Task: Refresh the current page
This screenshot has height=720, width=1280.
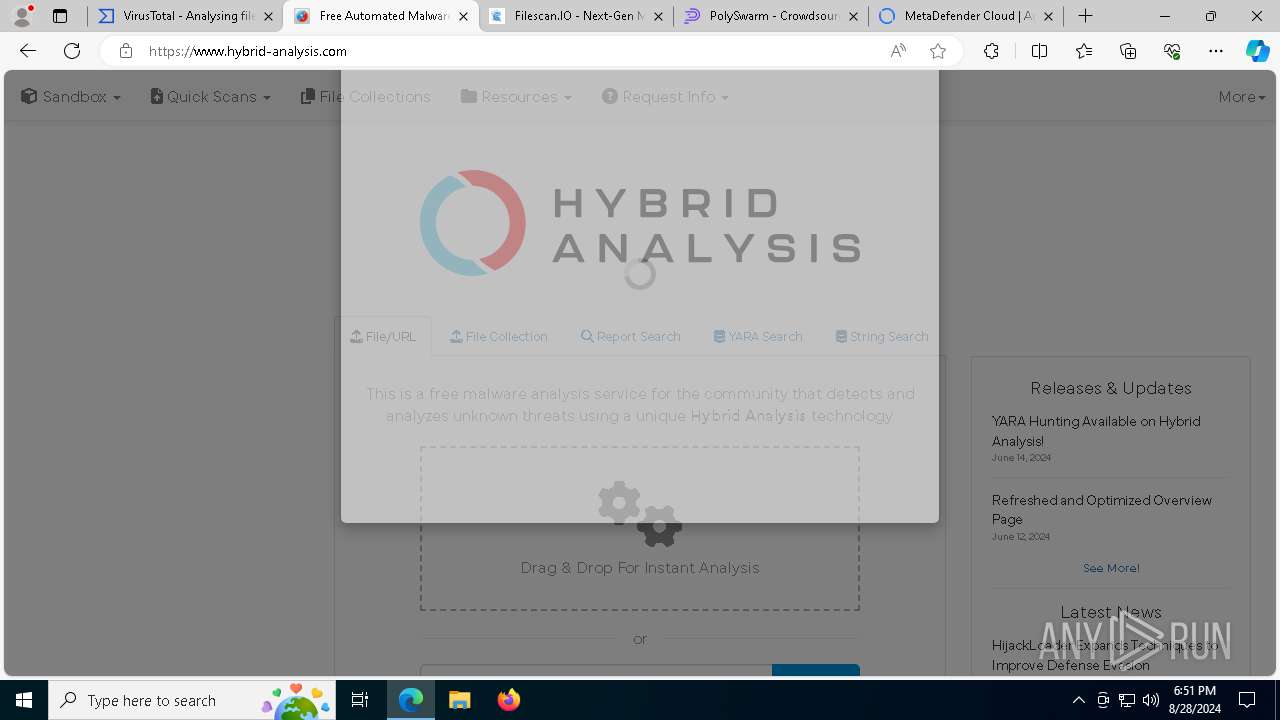Action: [72, 51]
